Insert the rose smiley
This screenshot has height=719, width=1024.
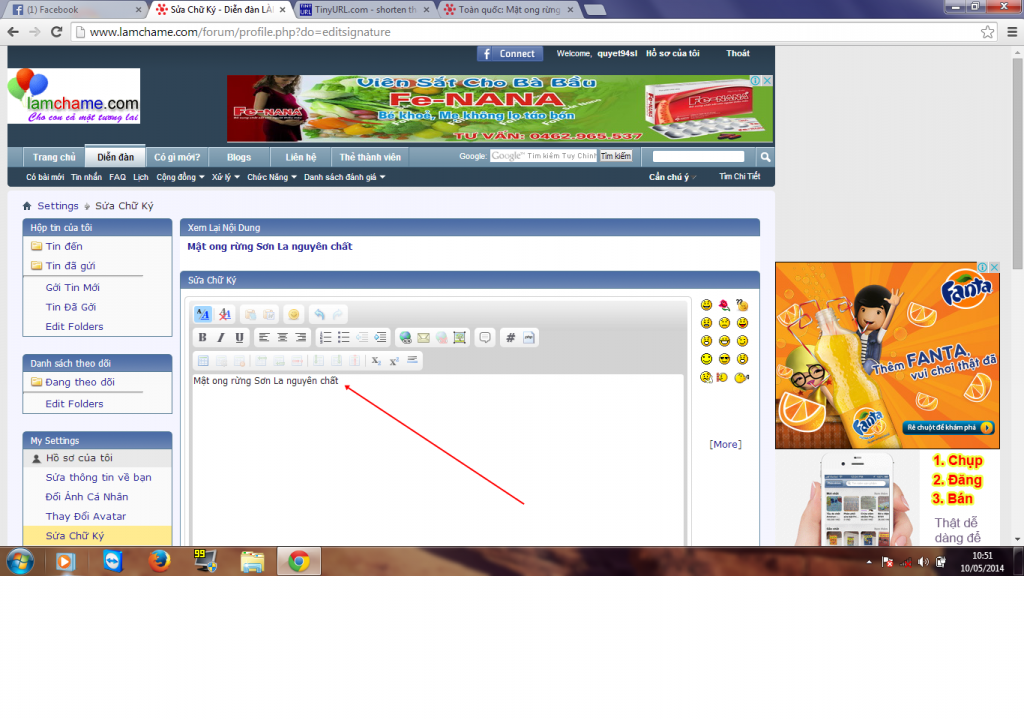[724, 304]
